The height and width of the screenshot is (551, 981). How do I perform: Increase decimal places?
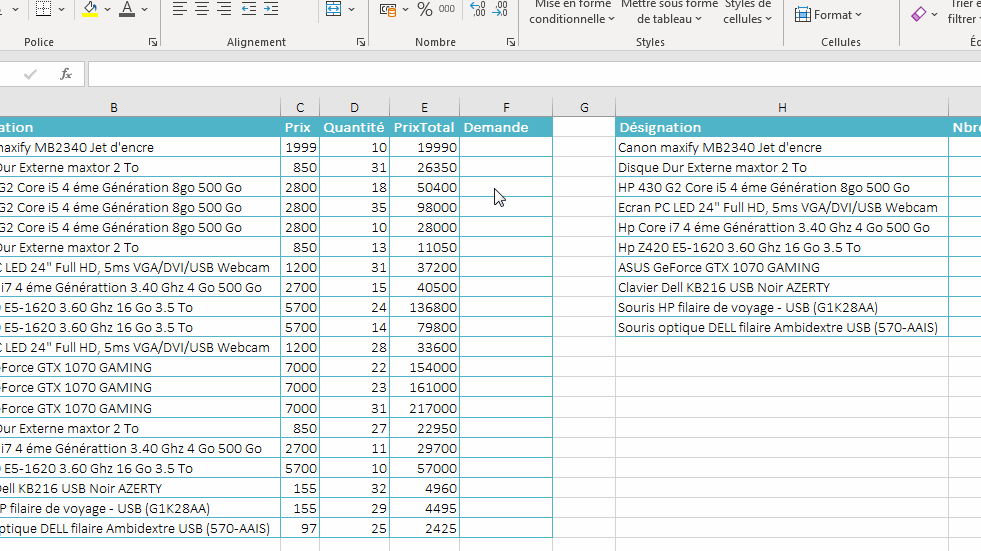click(477, 9)
